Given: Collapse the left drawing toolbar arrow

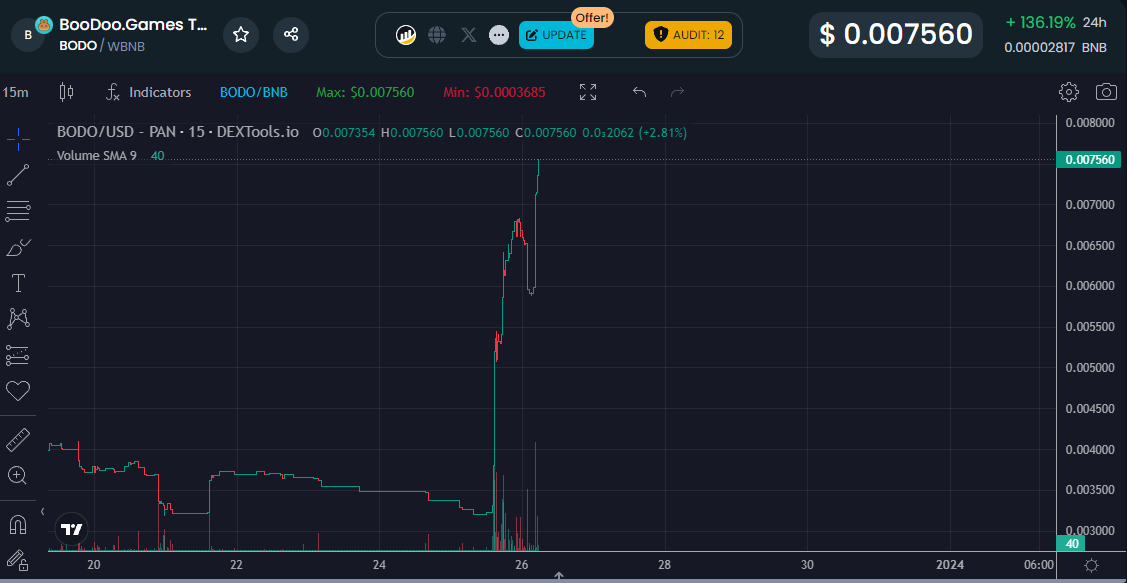Looking at the screenshot, I should 42,512.
